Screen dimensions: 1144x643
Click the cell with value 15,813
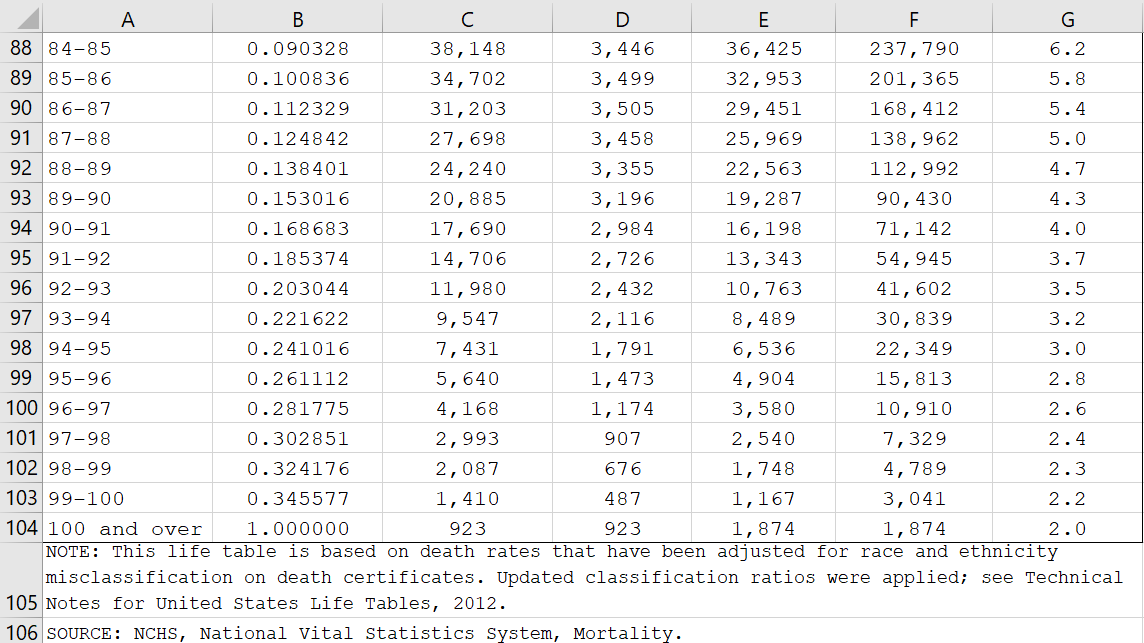click(x=913, y=378)
